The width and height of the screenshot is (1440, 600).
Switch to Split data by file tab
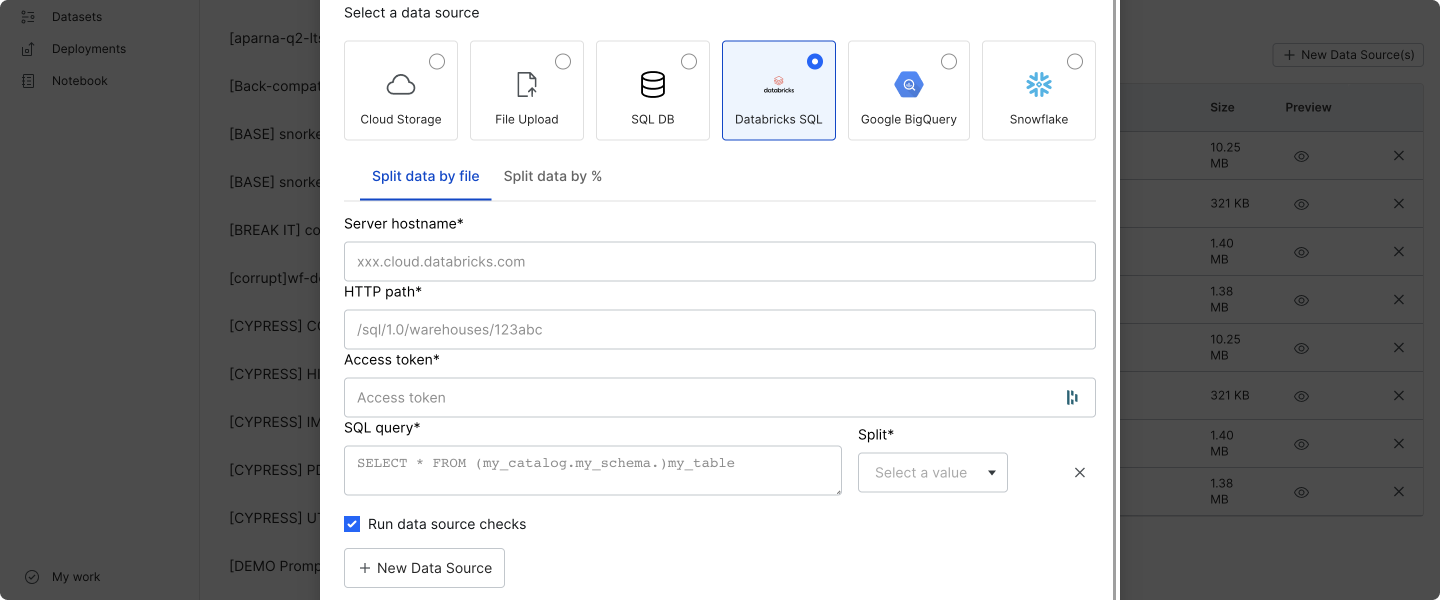(x=426, y=177)
